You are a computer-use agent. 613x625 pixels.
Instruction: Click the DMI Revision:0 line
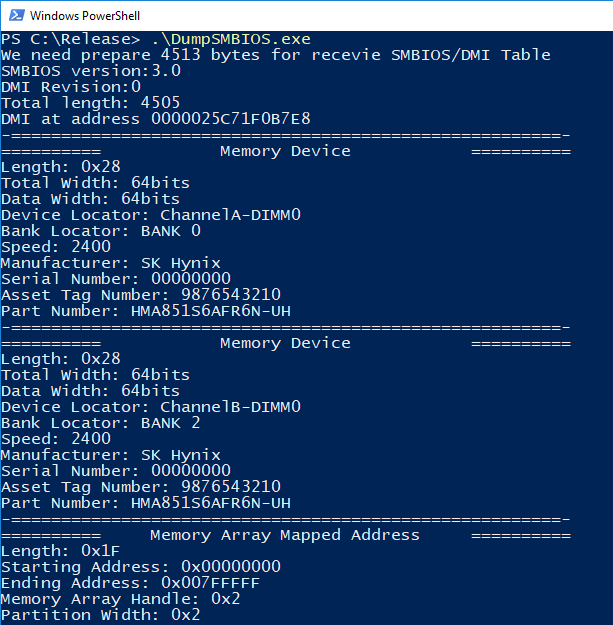click(71, 87)
